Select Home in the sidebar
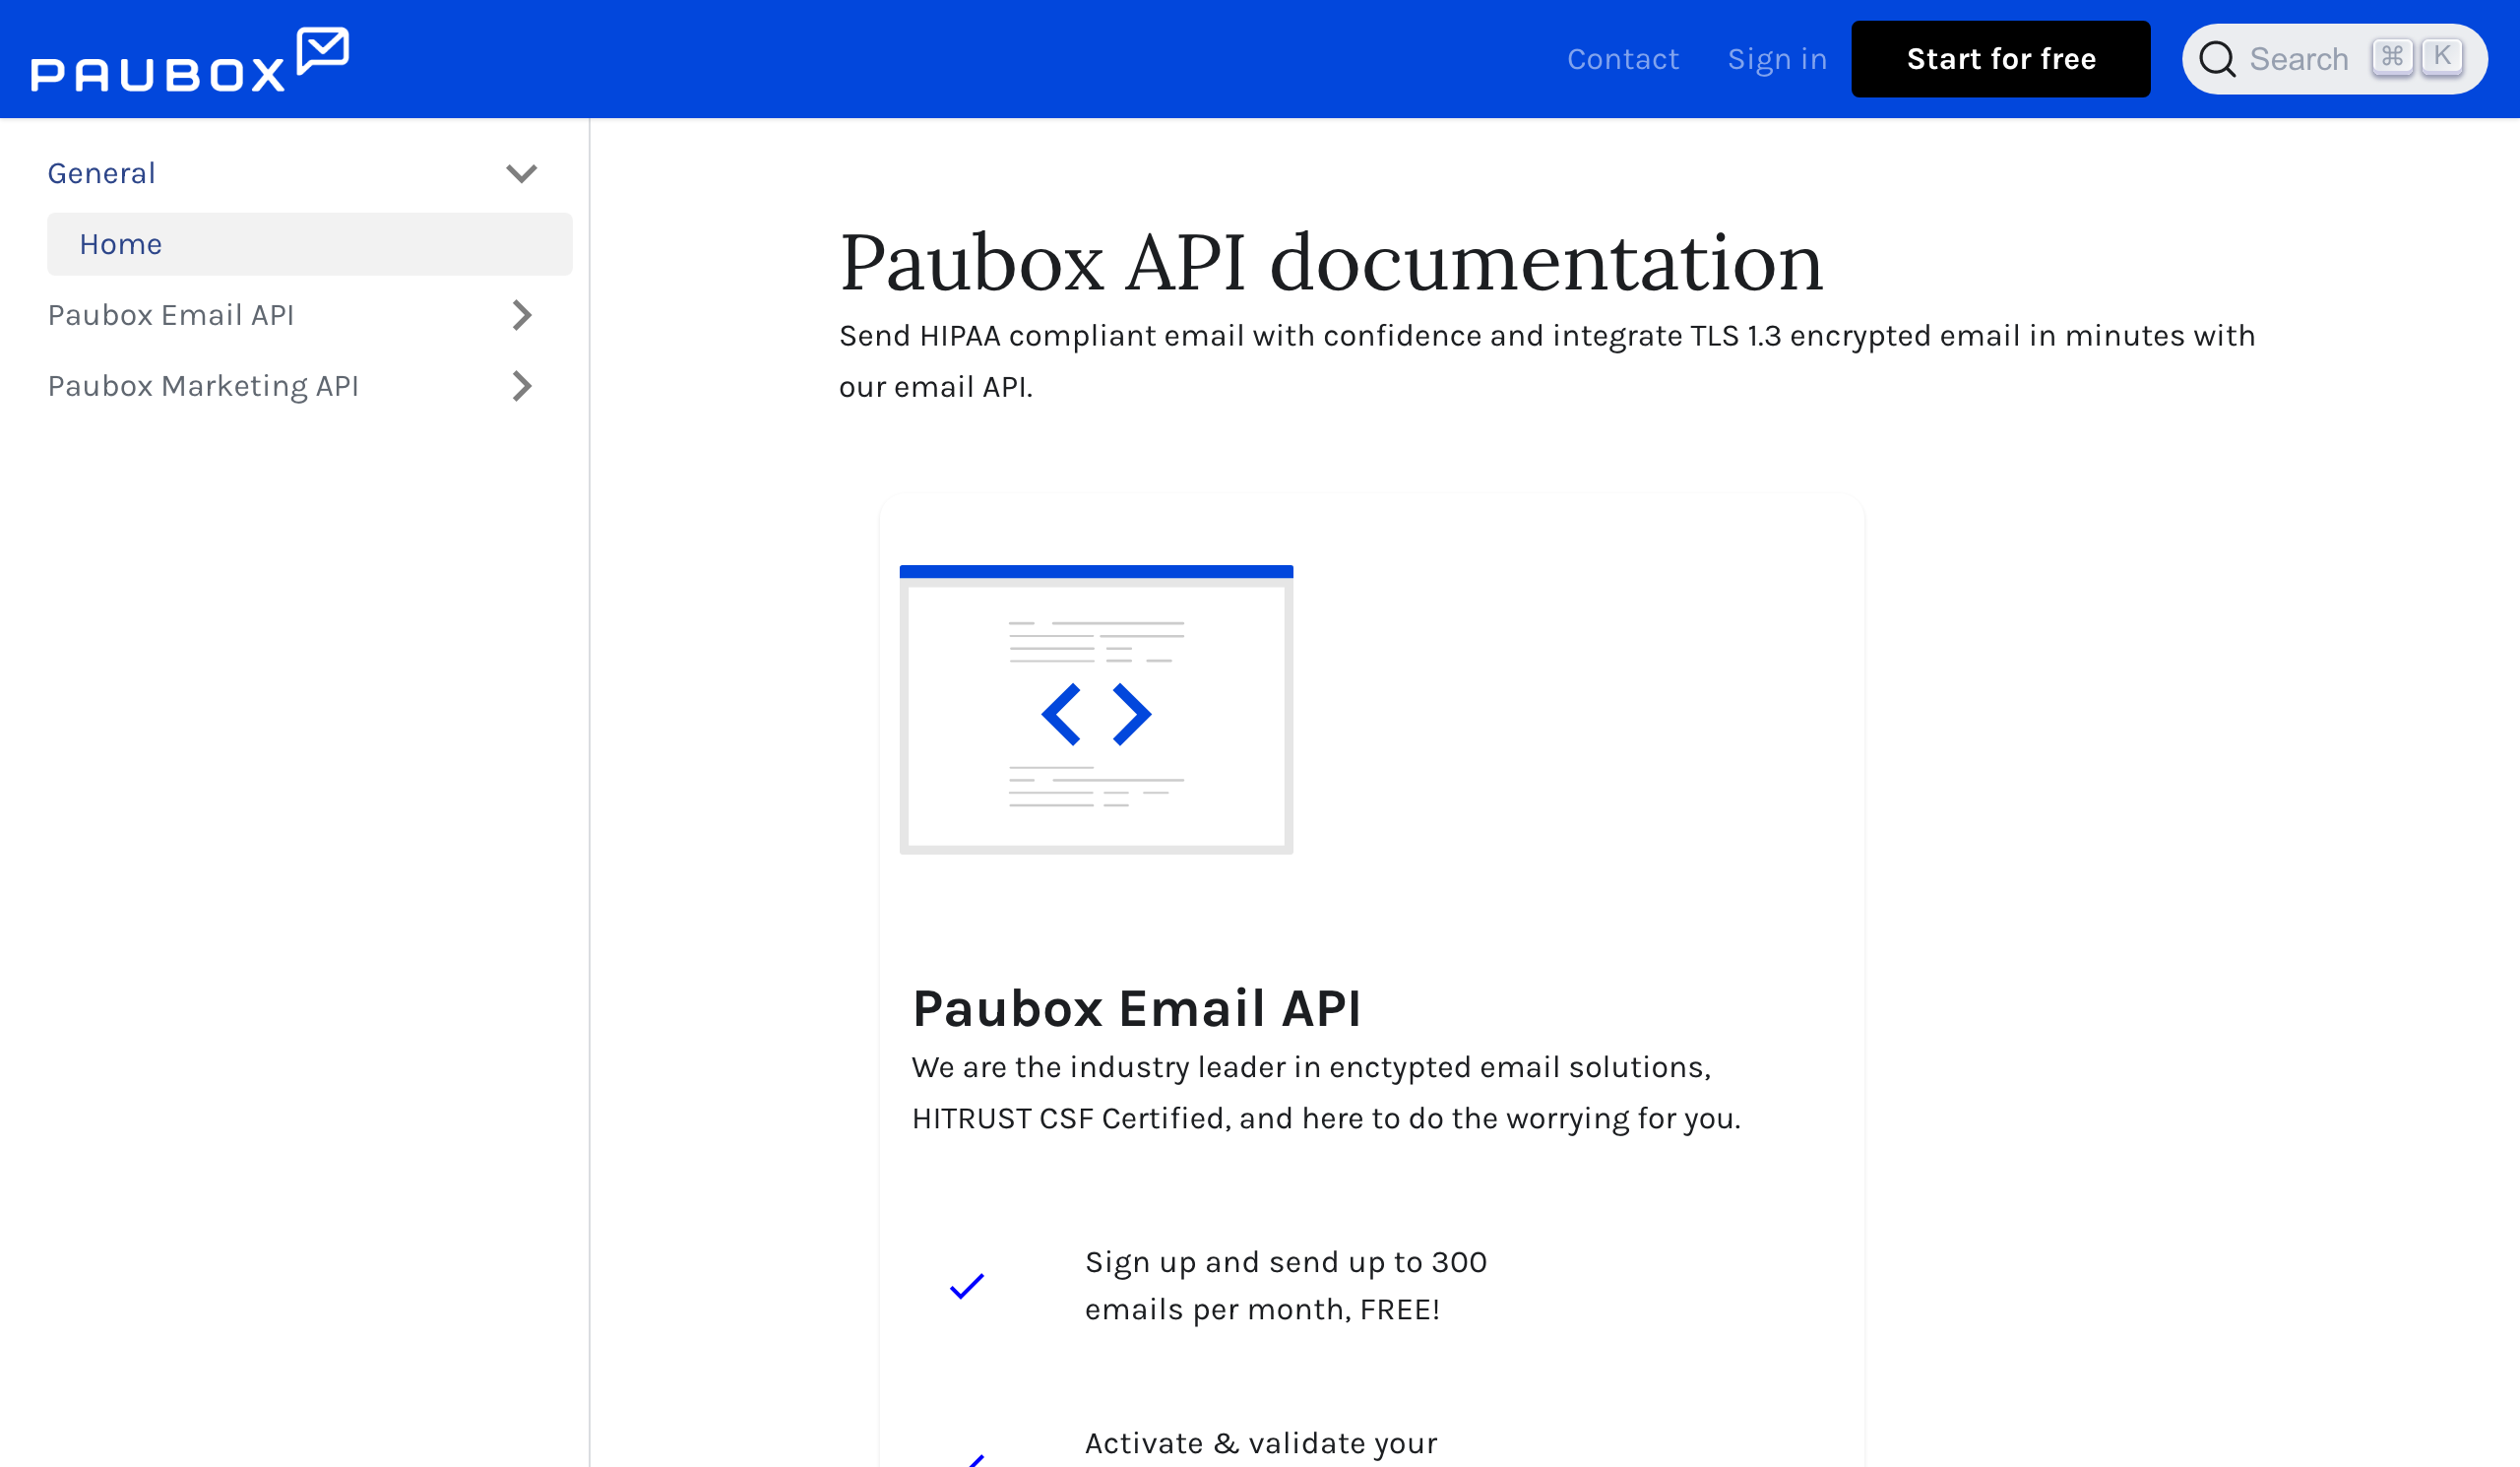 pos(310,244)
